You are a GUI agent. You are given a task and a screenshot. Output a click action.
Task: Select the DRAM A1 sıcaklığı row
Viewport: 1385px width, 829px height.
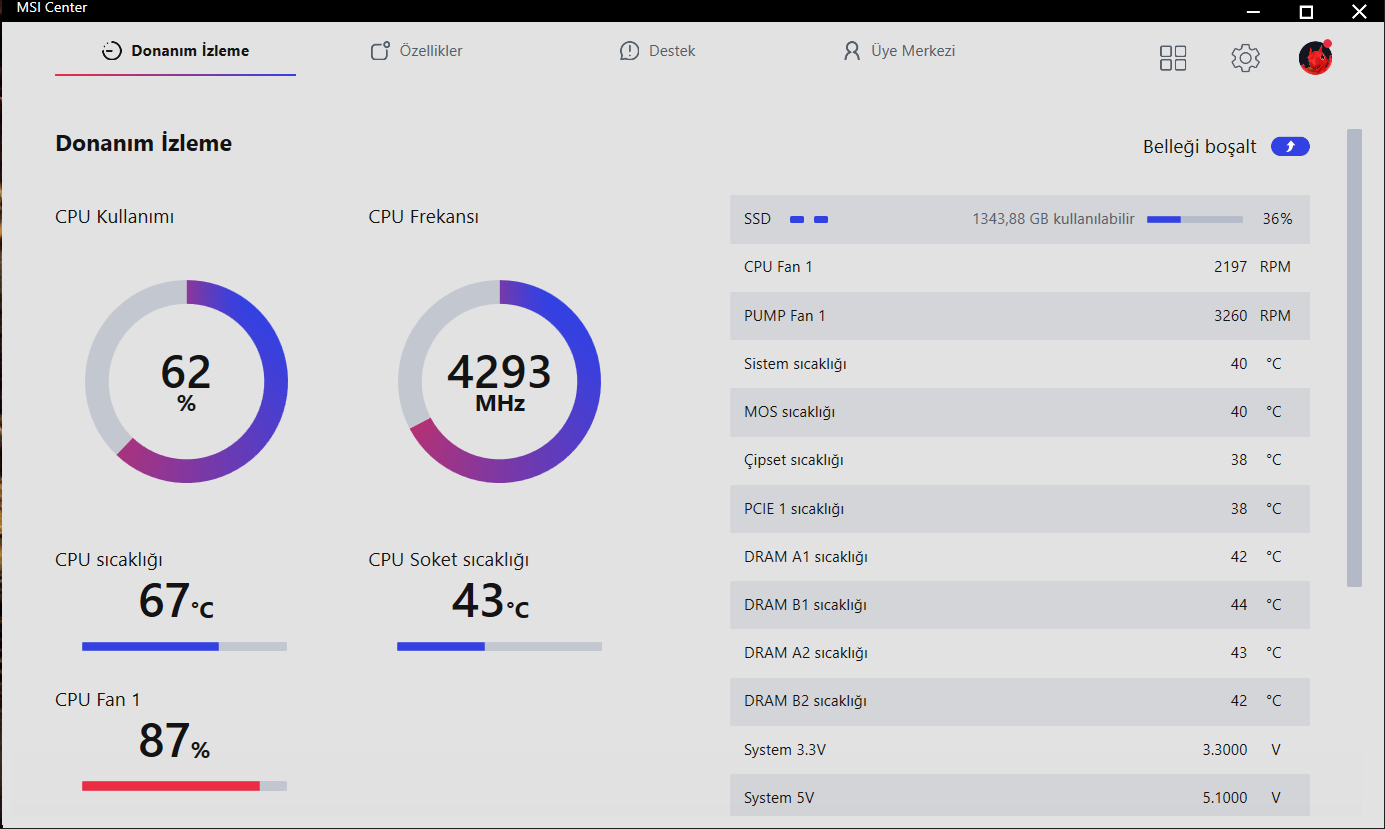[x=1020, y=557]
